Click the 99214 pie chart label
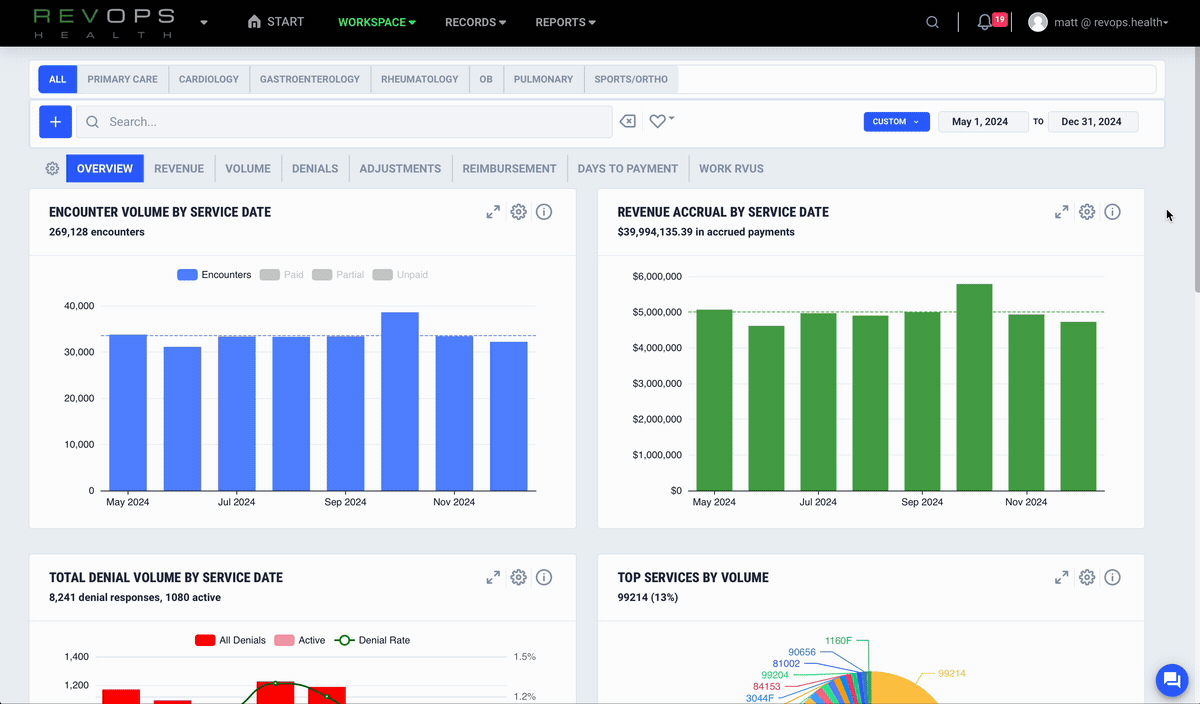This screenshot has width=1200, height=704. click(x=952, y=674)
